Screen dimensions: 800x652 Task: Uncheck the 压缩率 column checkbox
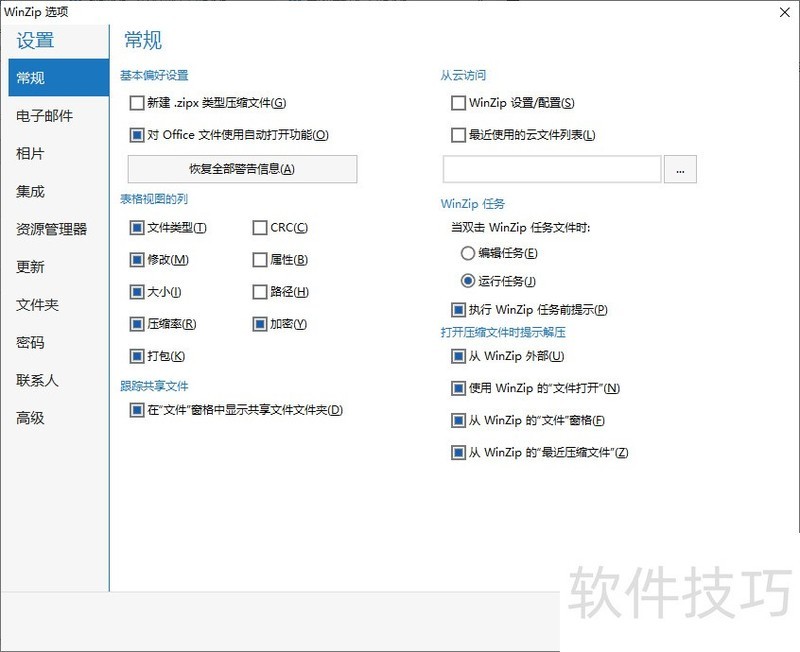137,324
